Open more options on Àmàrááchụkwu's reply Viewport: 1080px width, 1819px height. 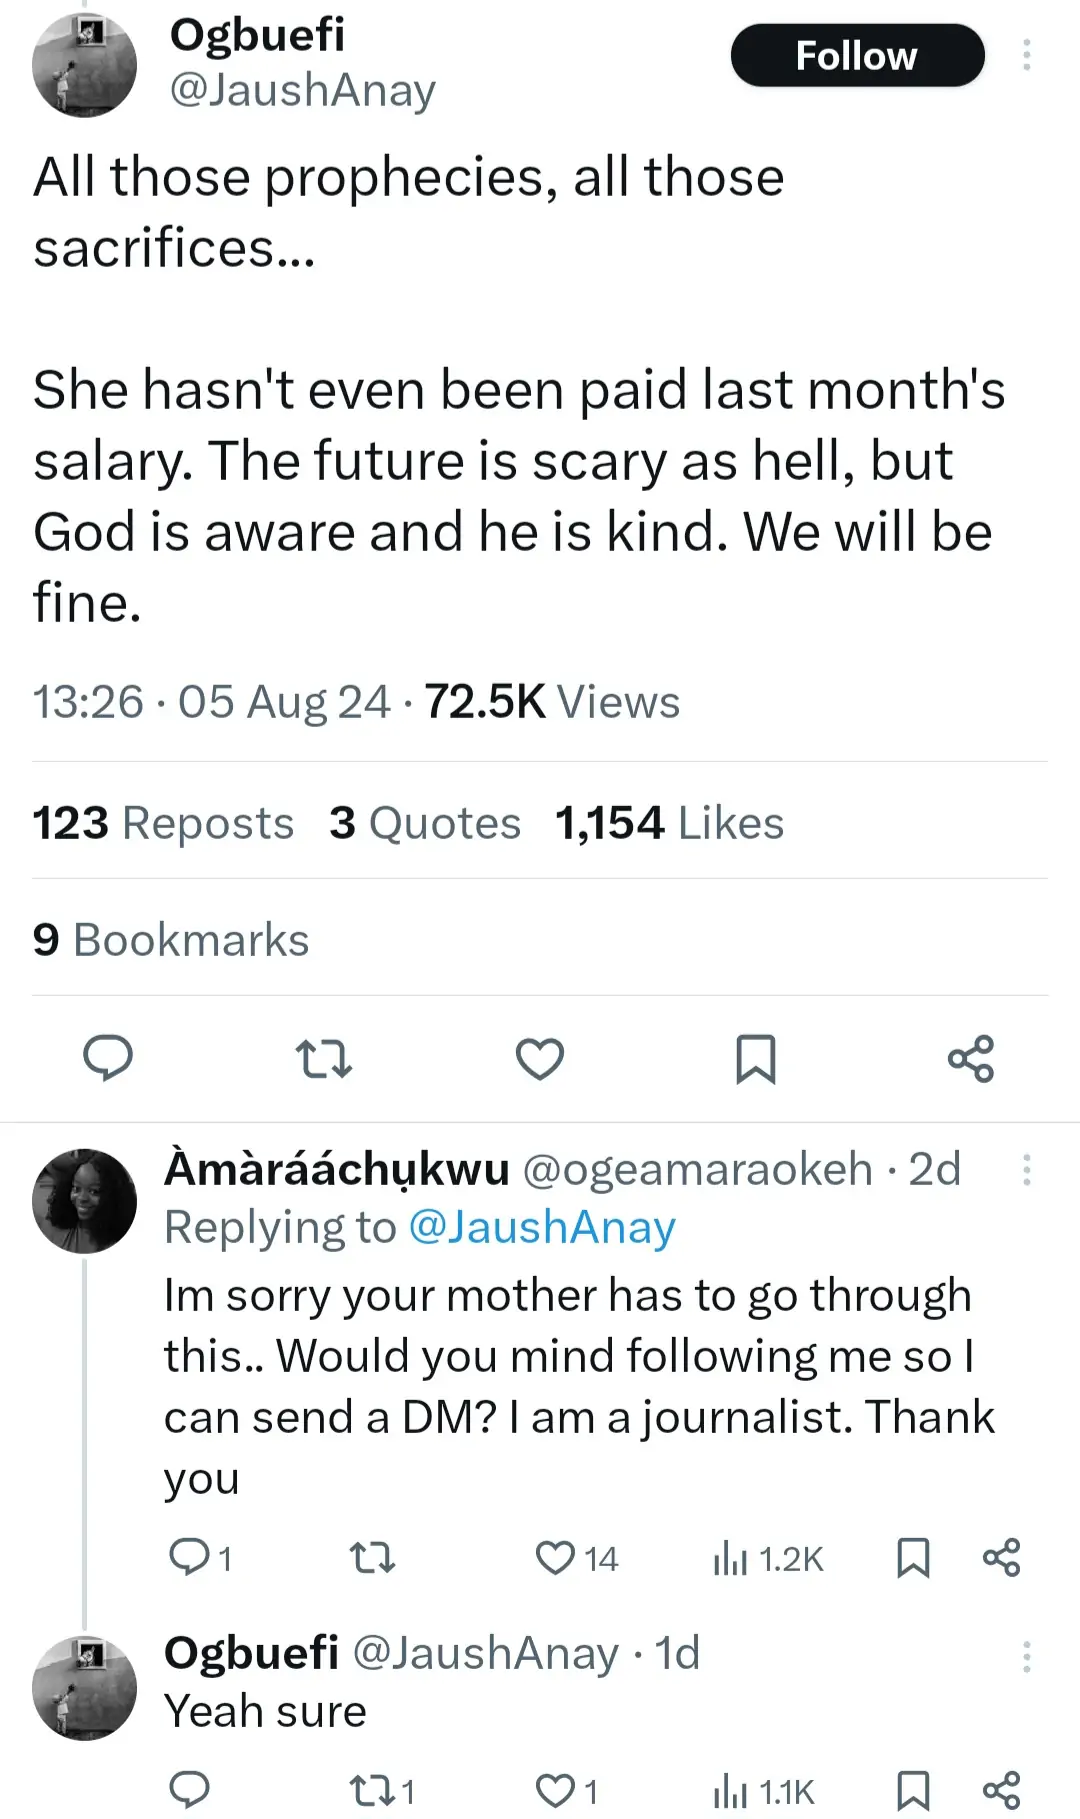pos(1026,1170)
